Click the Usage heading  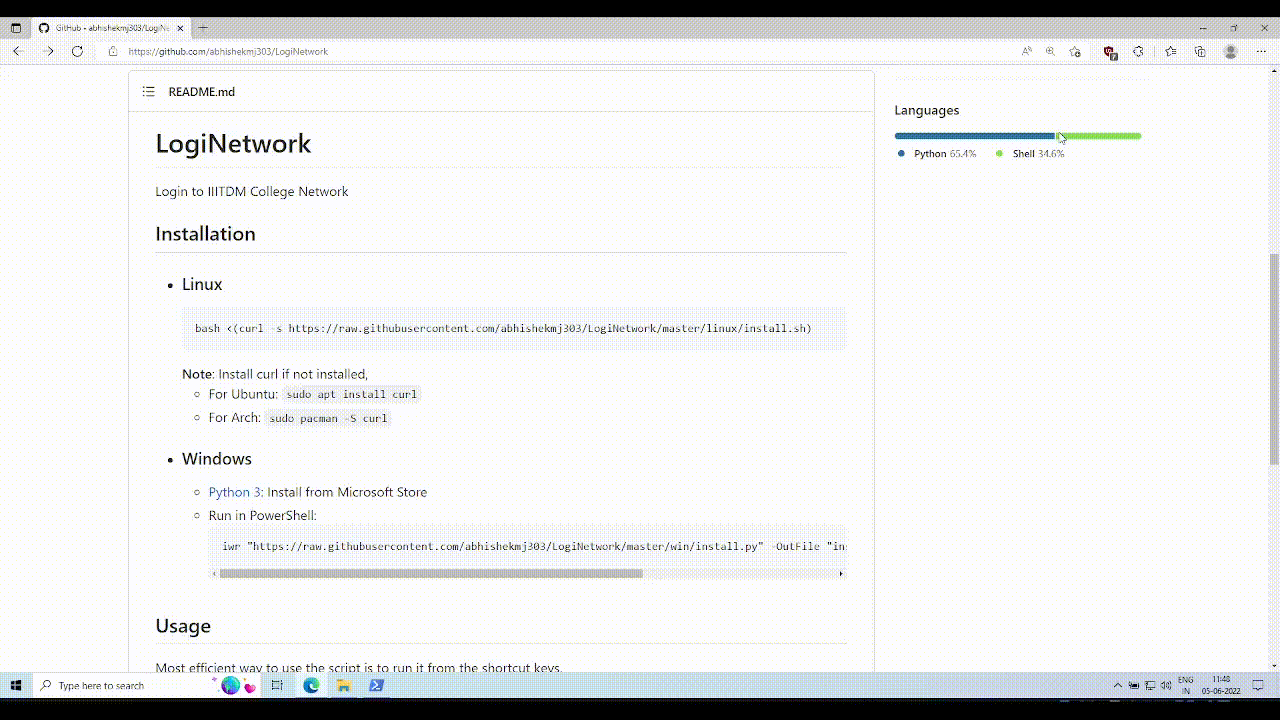pos(183,625)
